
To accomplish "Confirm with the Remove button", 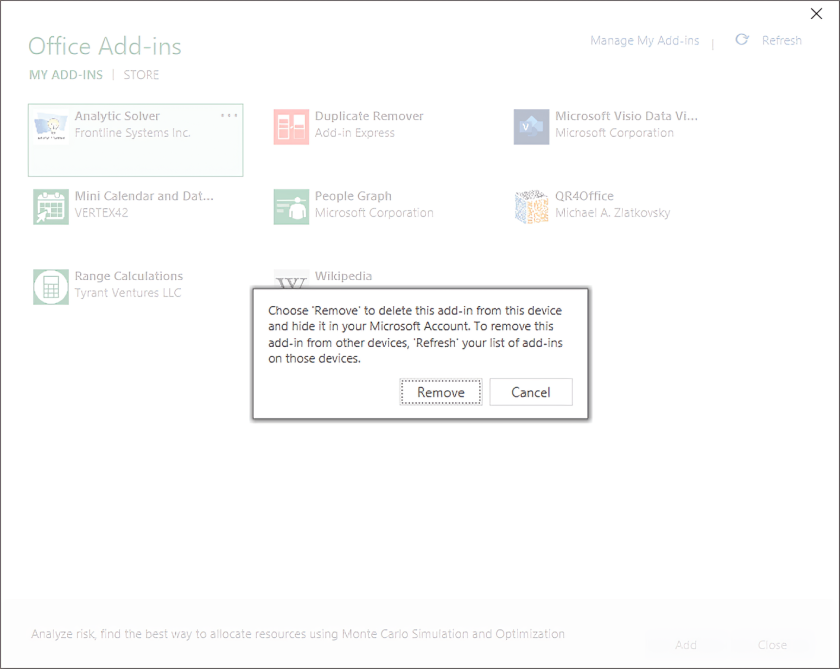I will [x=441, y=392].
